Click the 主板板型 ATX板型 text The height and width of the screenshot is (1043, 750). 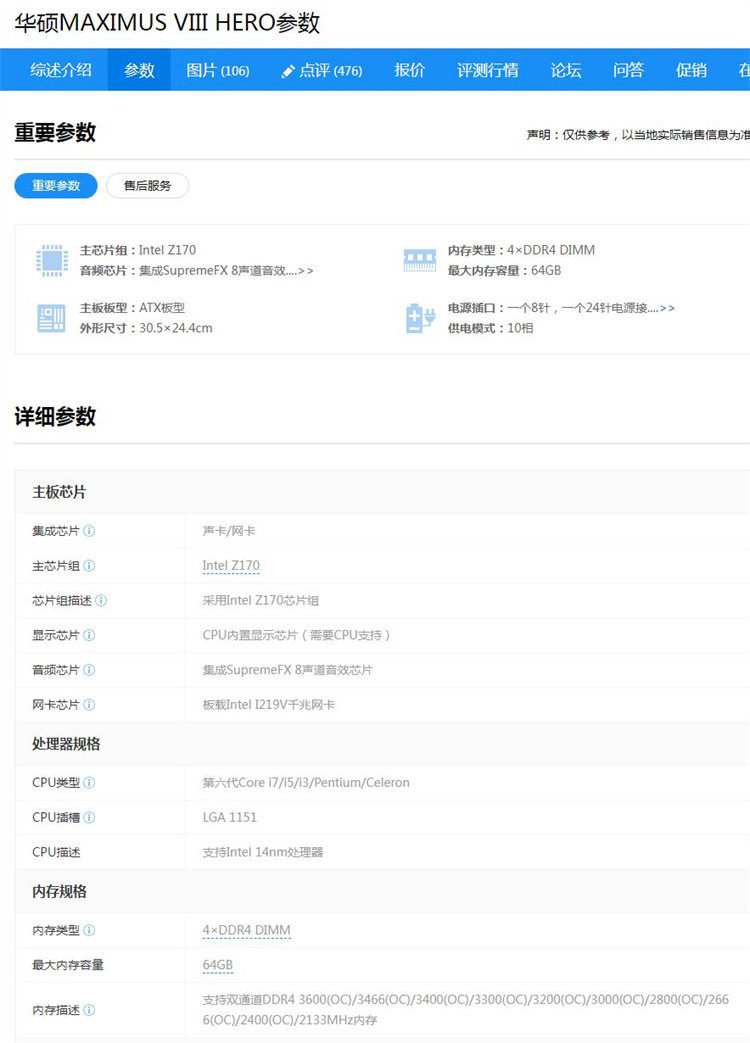132,308
